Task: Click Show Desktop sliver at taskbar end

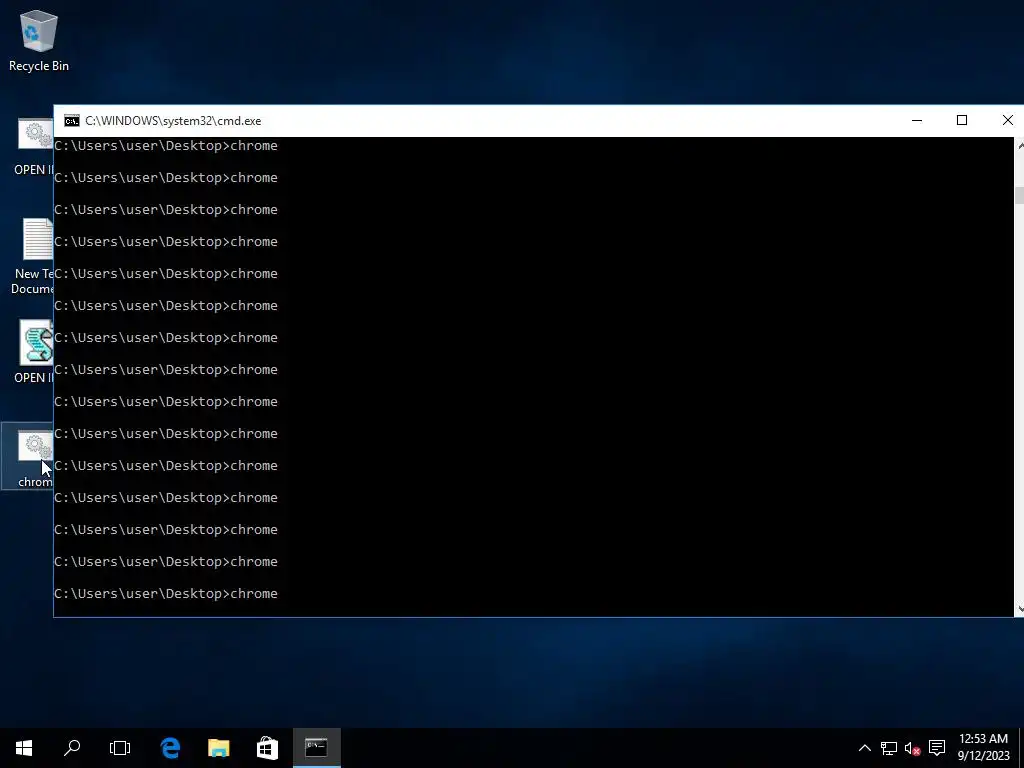Action: (x=1021, y=748)
